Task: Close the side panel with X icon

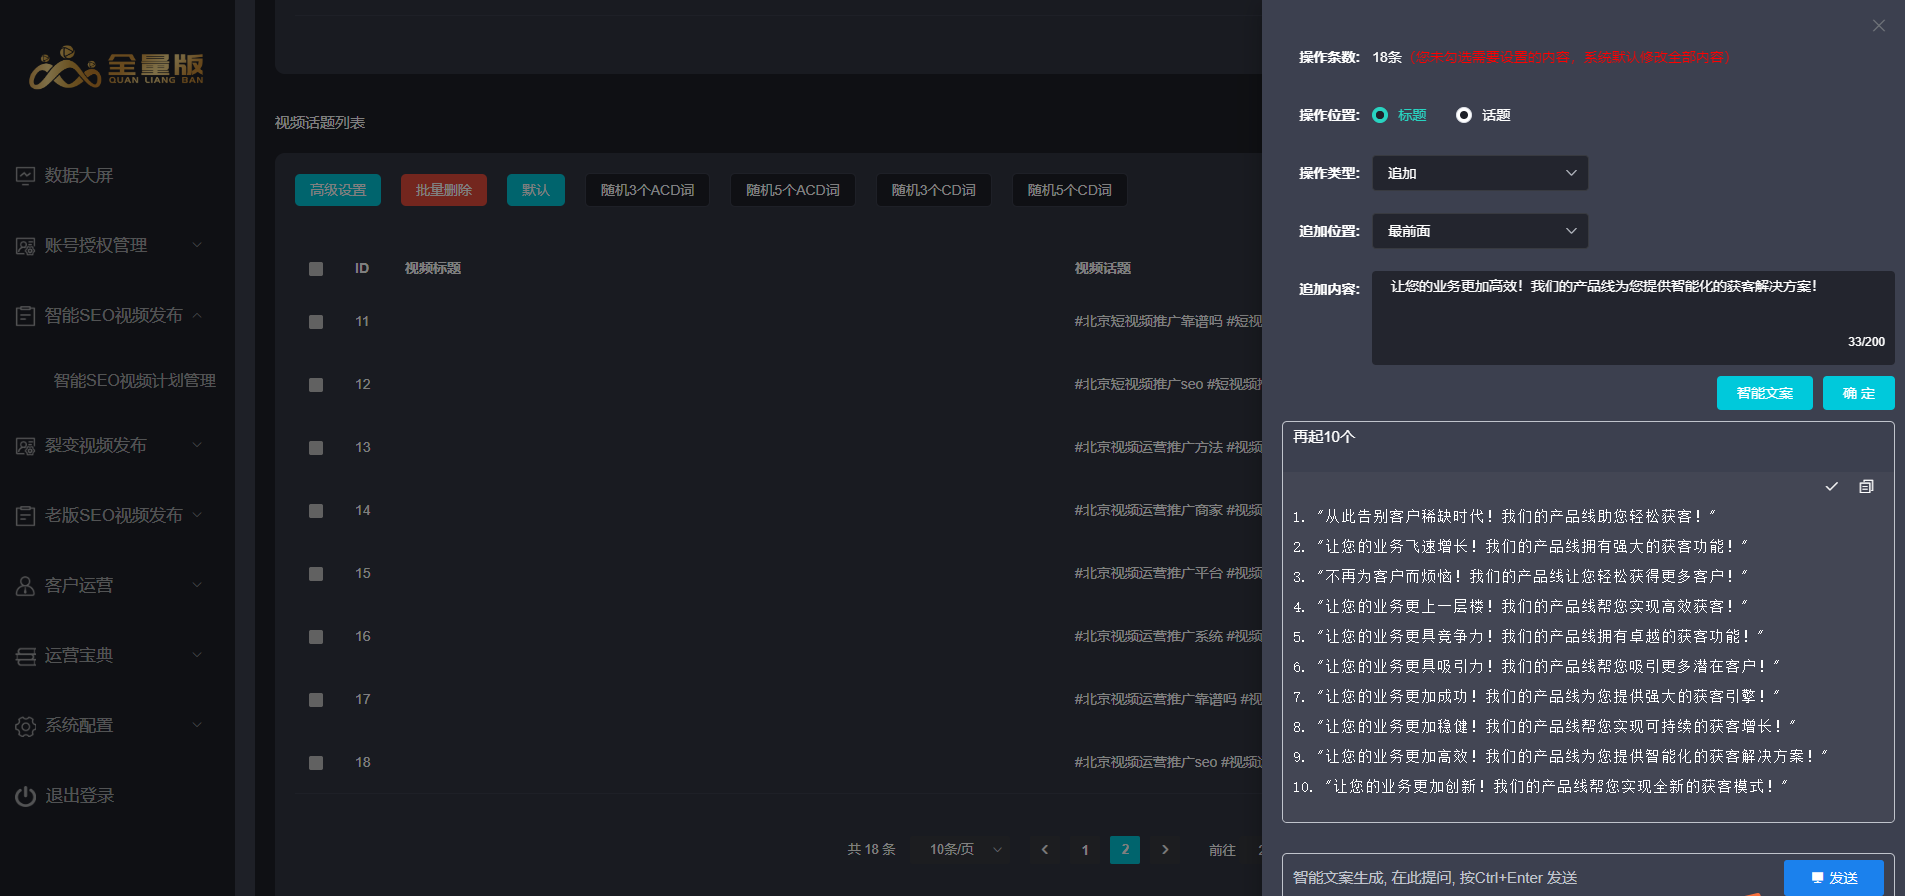Action: click(x=1879, y=26)
